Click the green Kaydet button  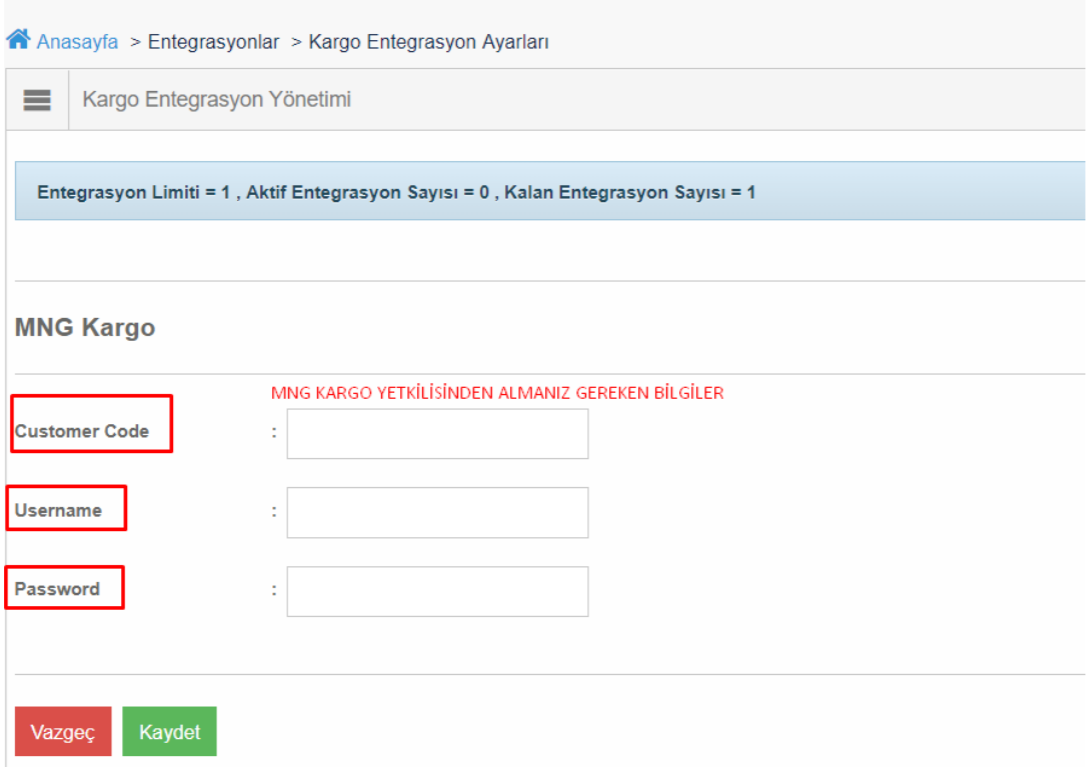(169, 732)
